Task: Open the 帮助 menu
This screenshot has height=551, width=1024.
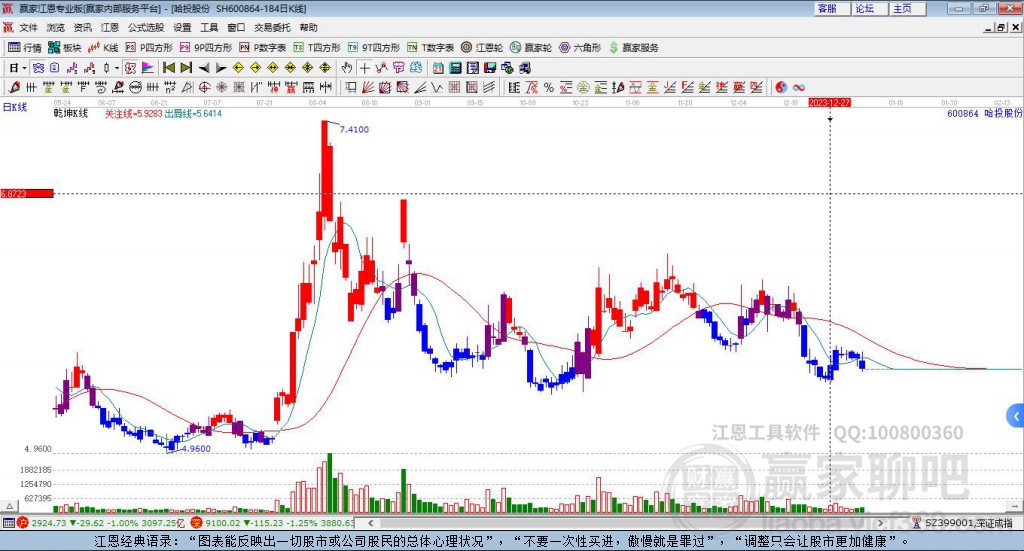Action: pyautogui.click(x=308, y=27)
